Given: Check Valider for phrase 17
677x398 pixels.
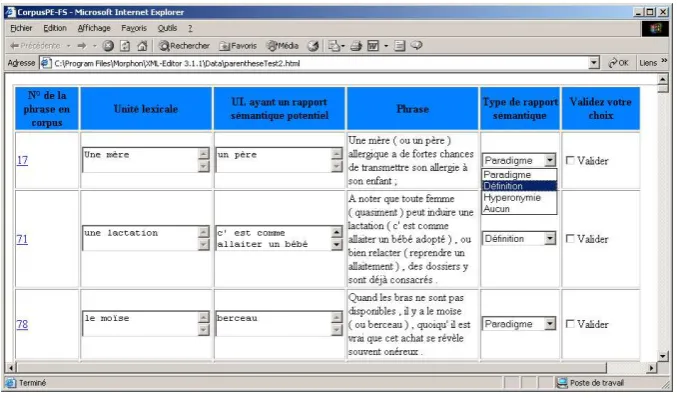Looking at the screenshot, I should tap(570, 160).
